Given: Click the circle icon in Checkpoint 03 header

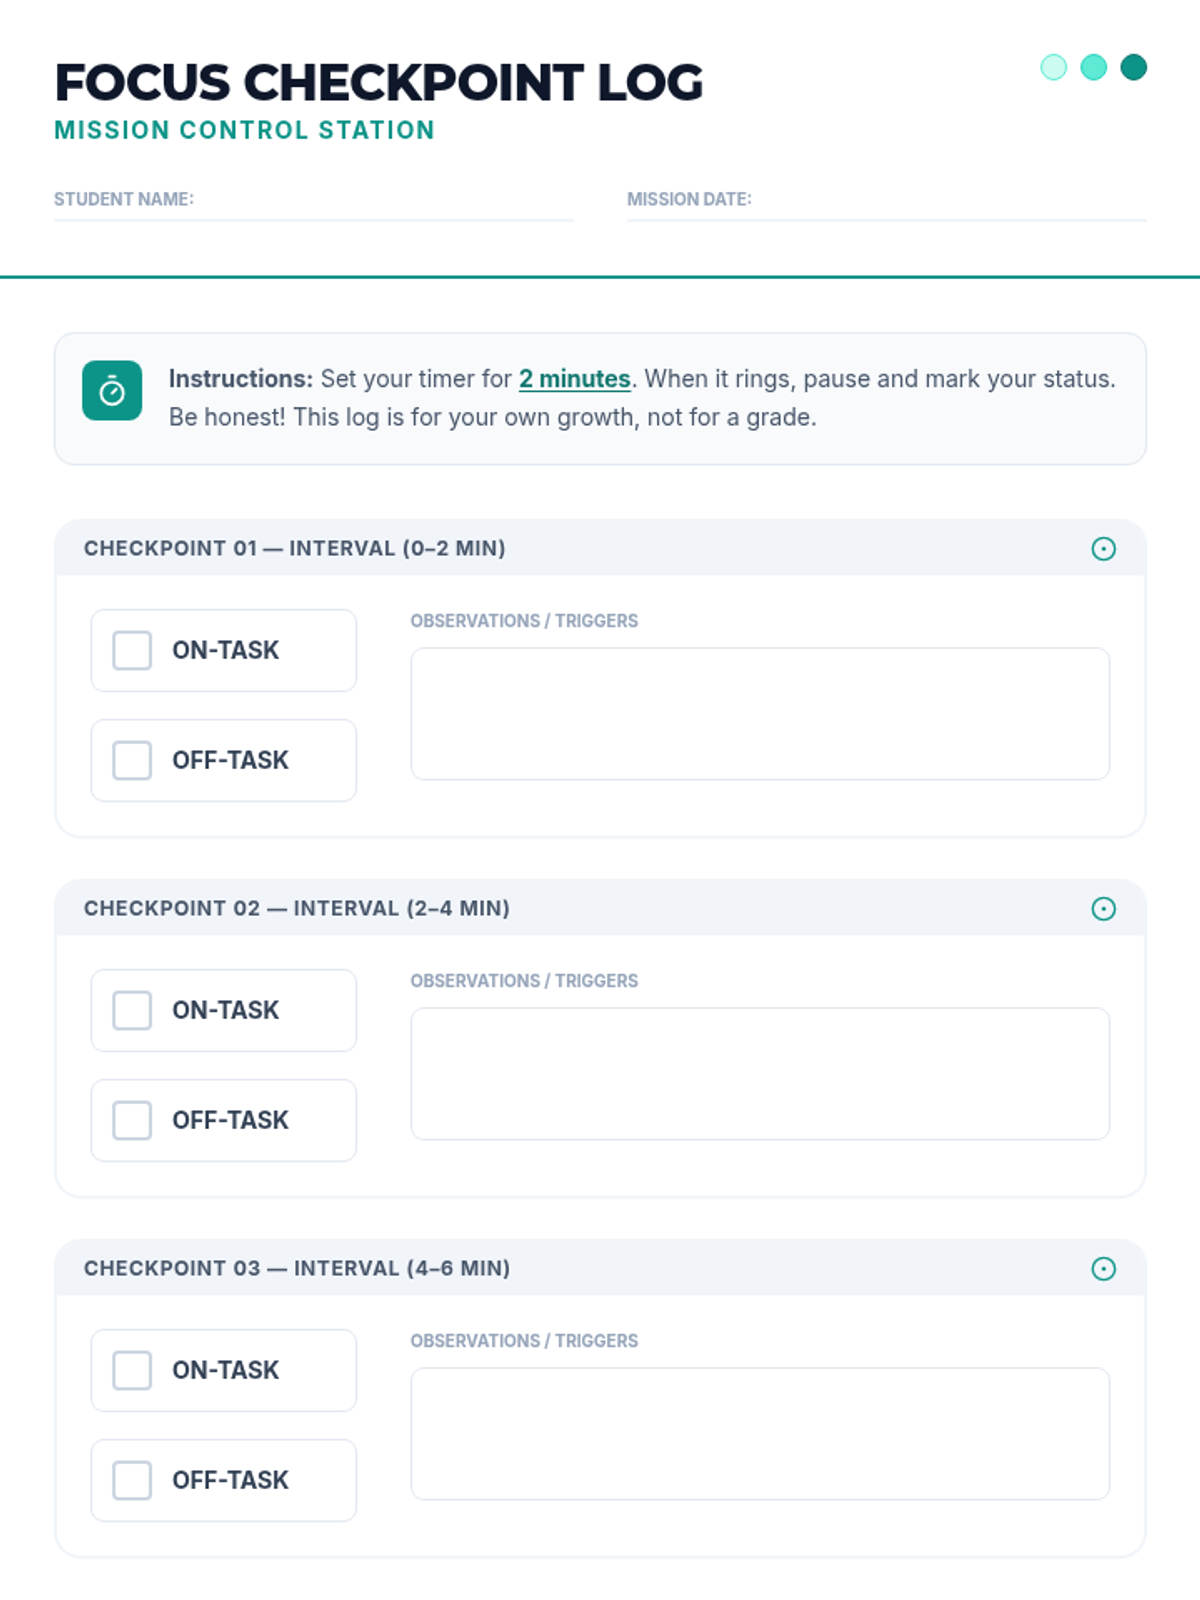Looking at the screenshot, I should 1103,1269.
